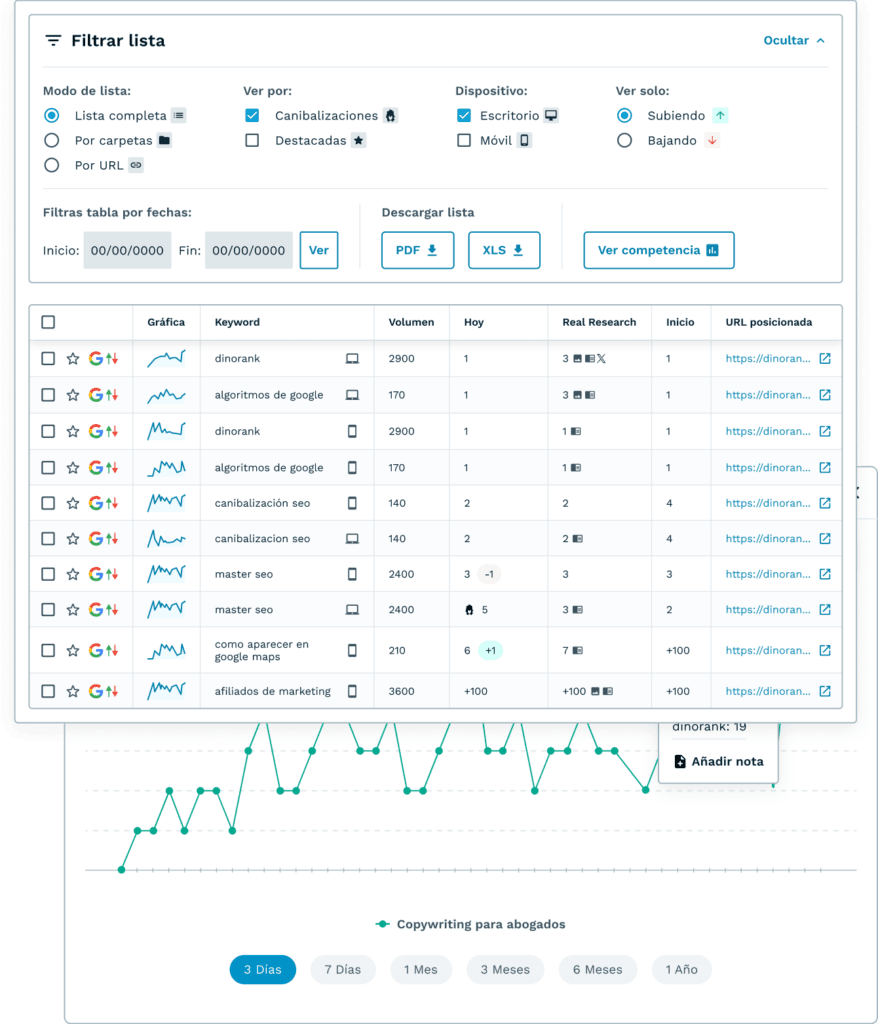Viewport: 878px width, 1024px height.
Task: Uncheck the Canibalizaciones checkbox
Action: tap(252, 116)
